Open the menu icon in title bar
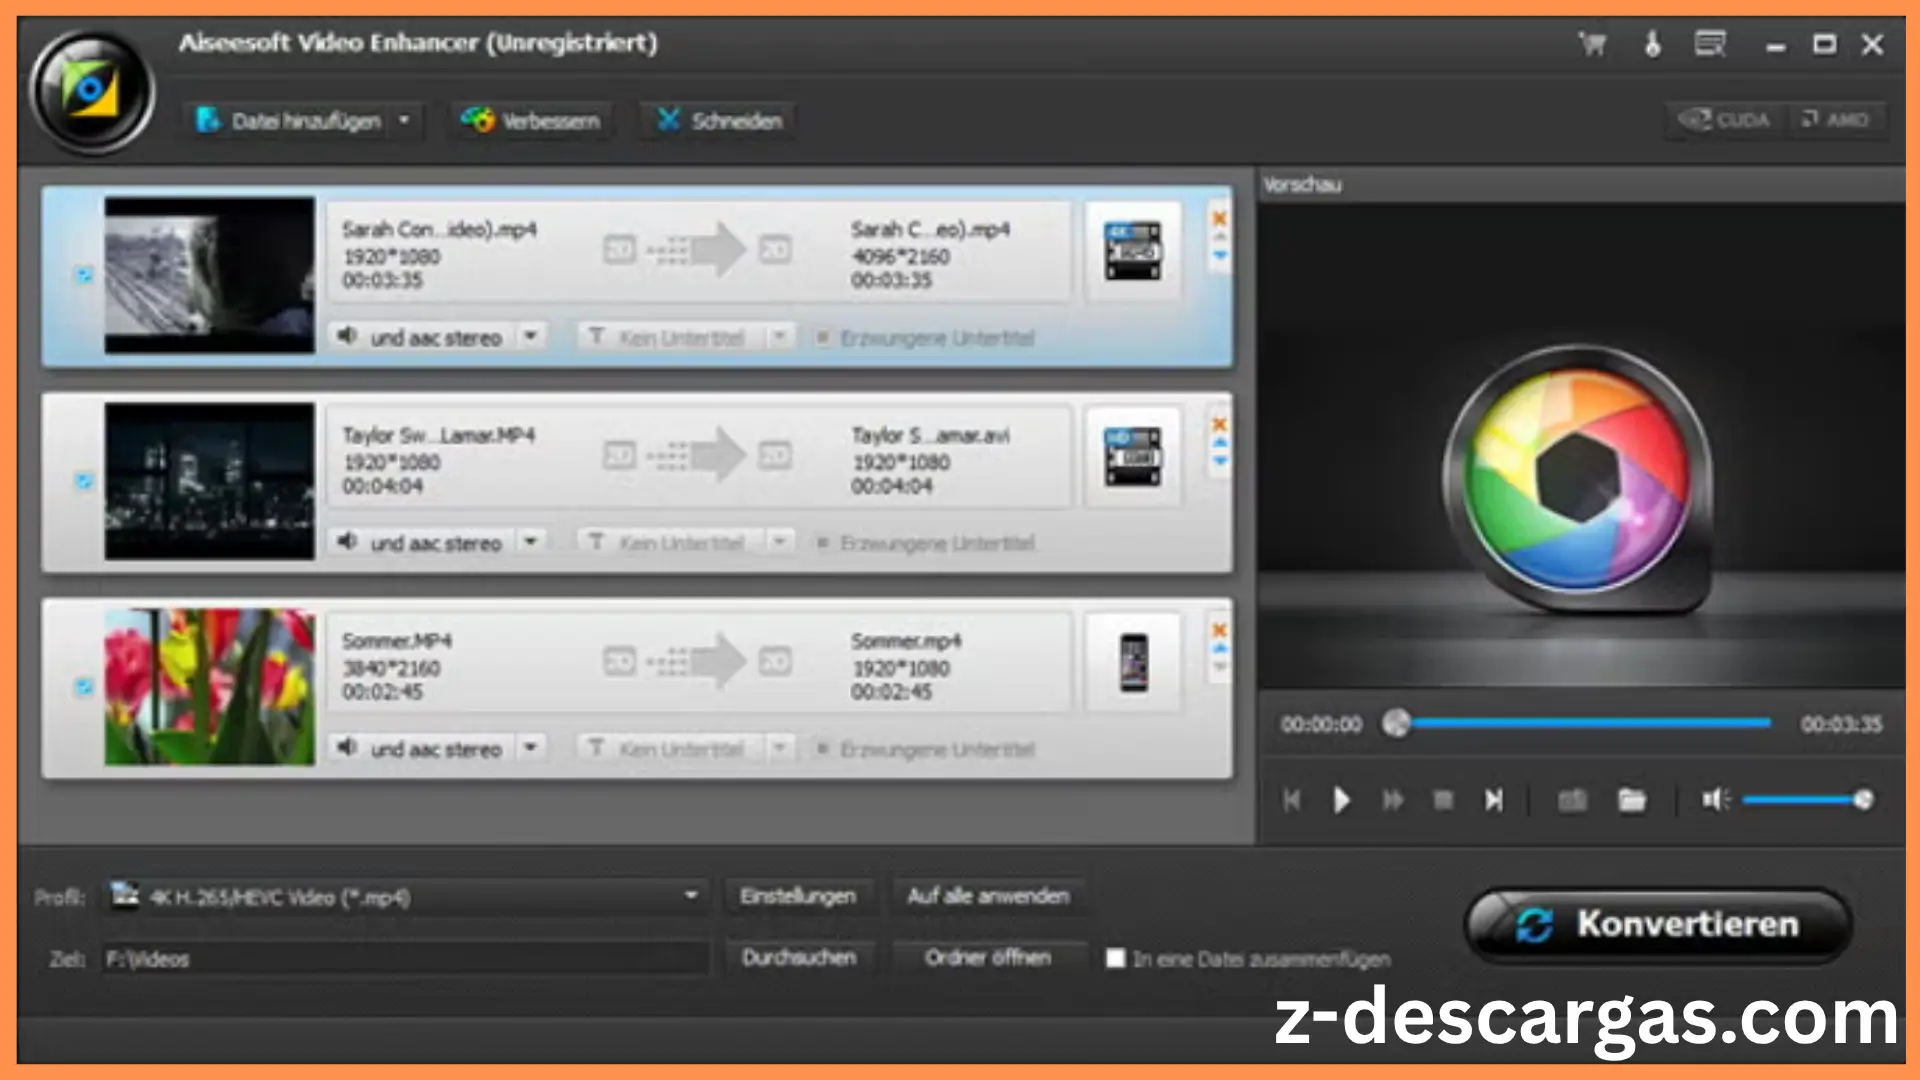 1710,44
